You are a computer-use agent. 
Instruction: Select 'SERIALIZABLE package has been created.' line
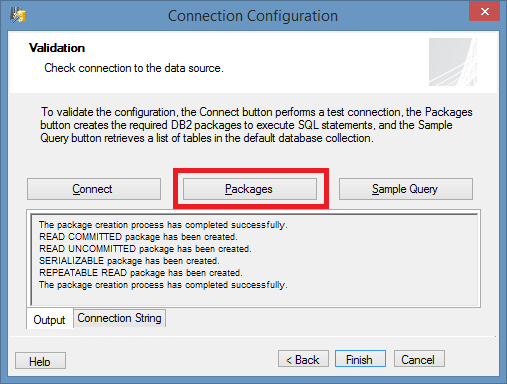click(x=129, y=261)
